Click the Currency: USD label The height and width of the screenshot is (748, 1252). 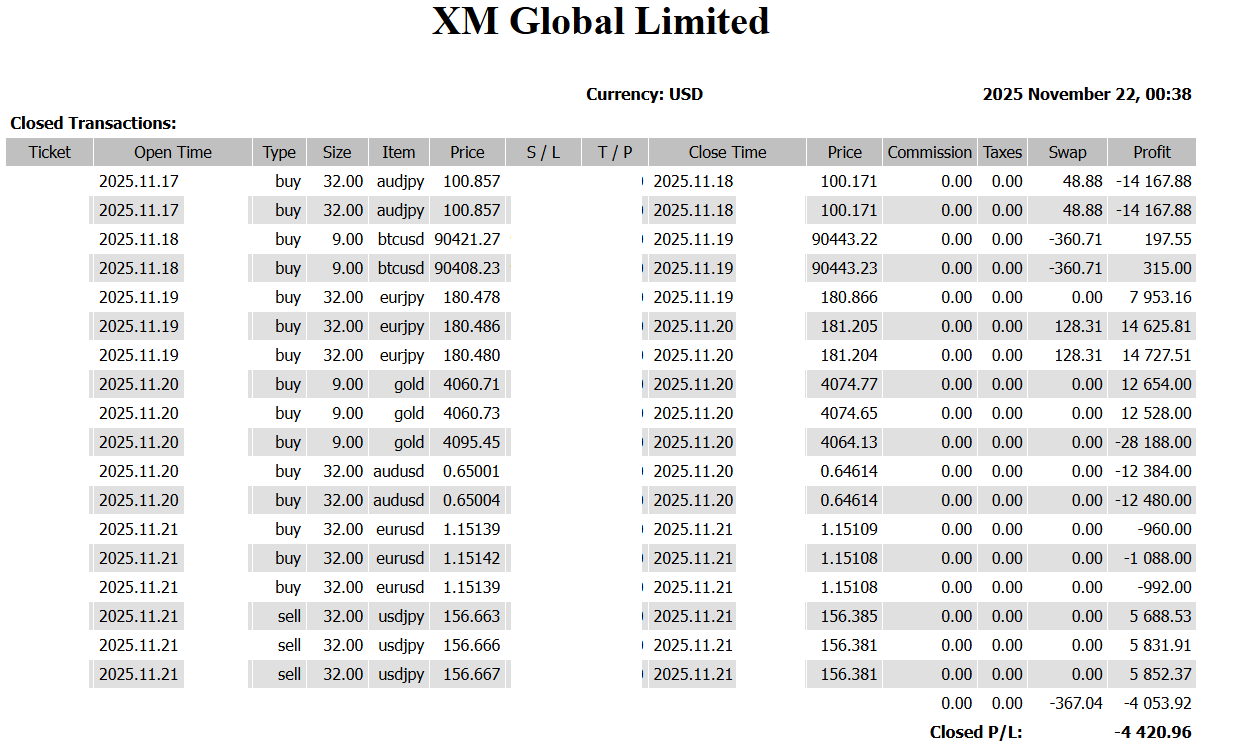click(x=644, y=94)
